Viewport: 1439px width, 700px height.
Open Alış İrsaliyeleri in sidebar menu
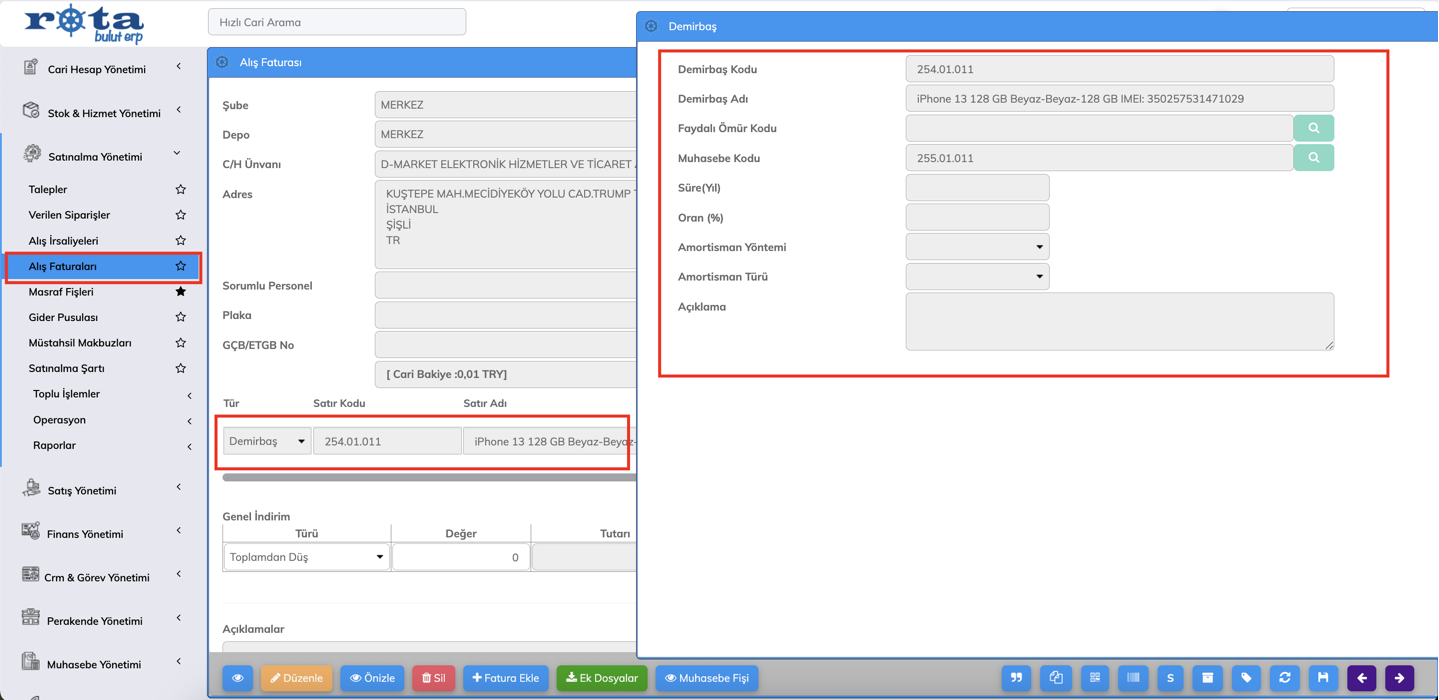63,241
